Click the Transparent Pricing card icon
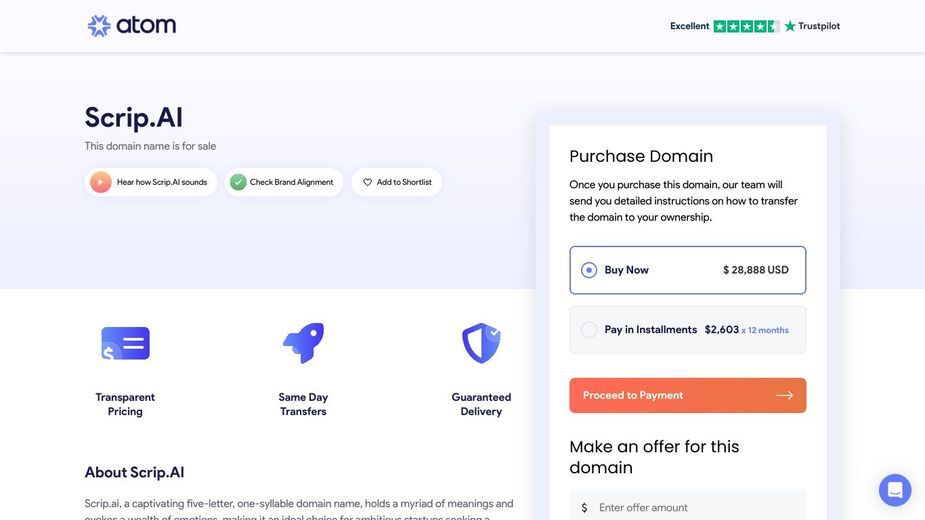 coord(125,344)
